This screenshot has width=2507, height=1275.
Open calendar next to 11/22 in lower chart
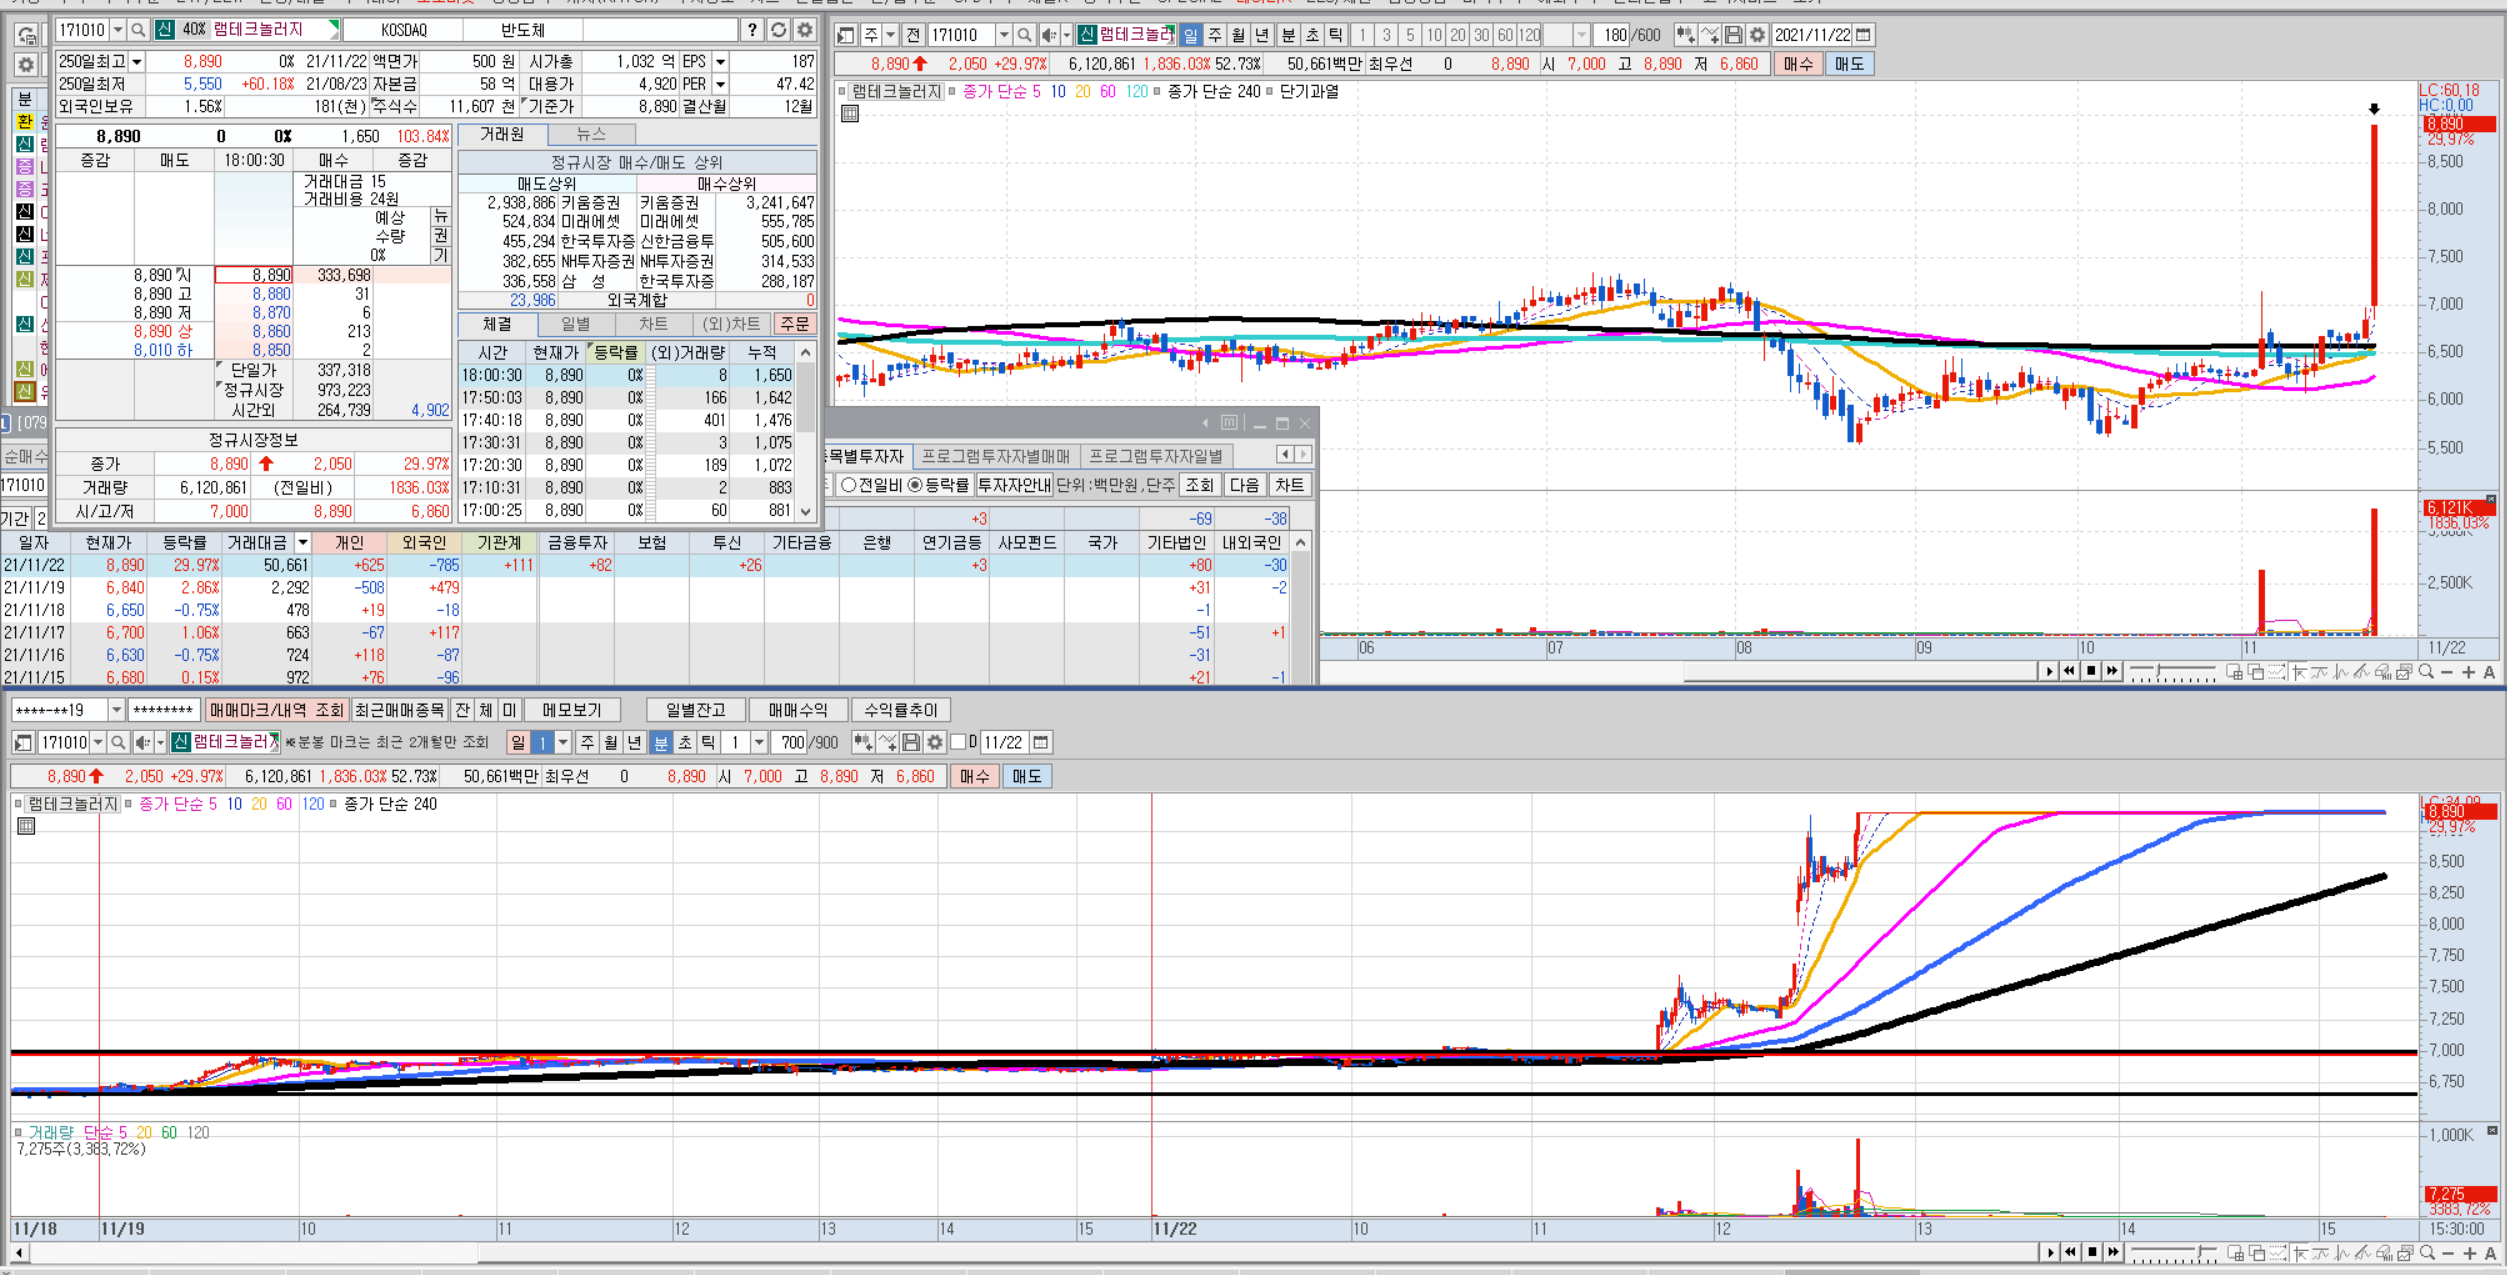coord(1040,742)
